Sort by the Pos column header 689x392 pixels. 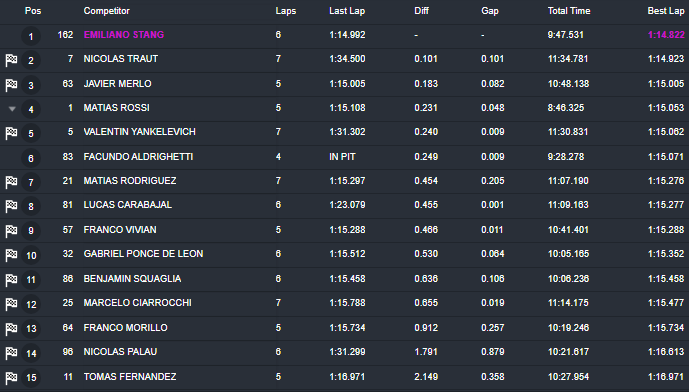[33, 11]
